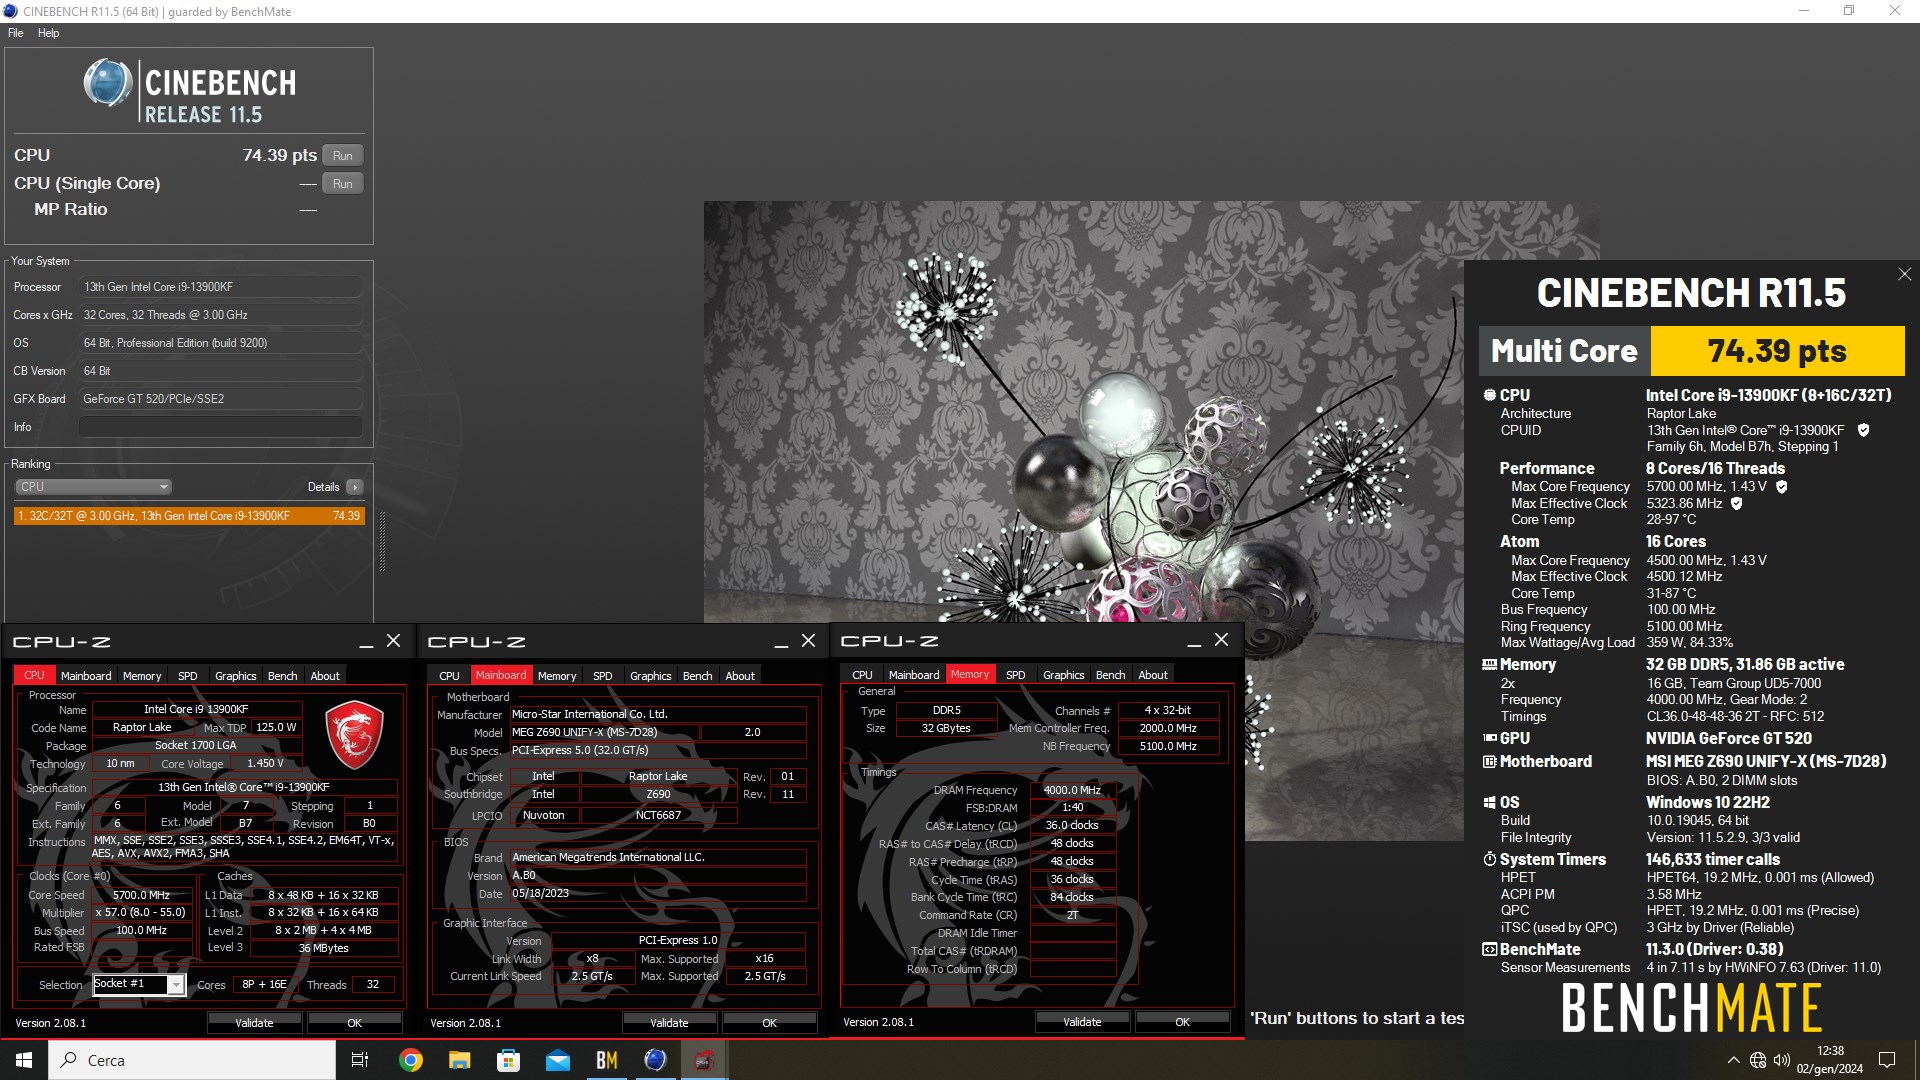Open network settings from the tray globe icon
The image size is (1920, 1080).
(1758, 1060)
